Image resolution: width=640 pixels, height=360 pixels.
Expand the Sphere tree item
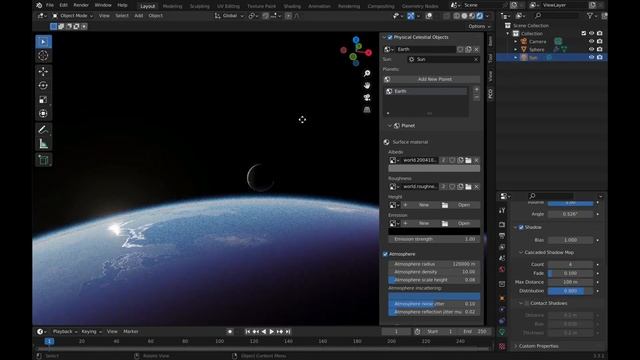tap(516, 50)
